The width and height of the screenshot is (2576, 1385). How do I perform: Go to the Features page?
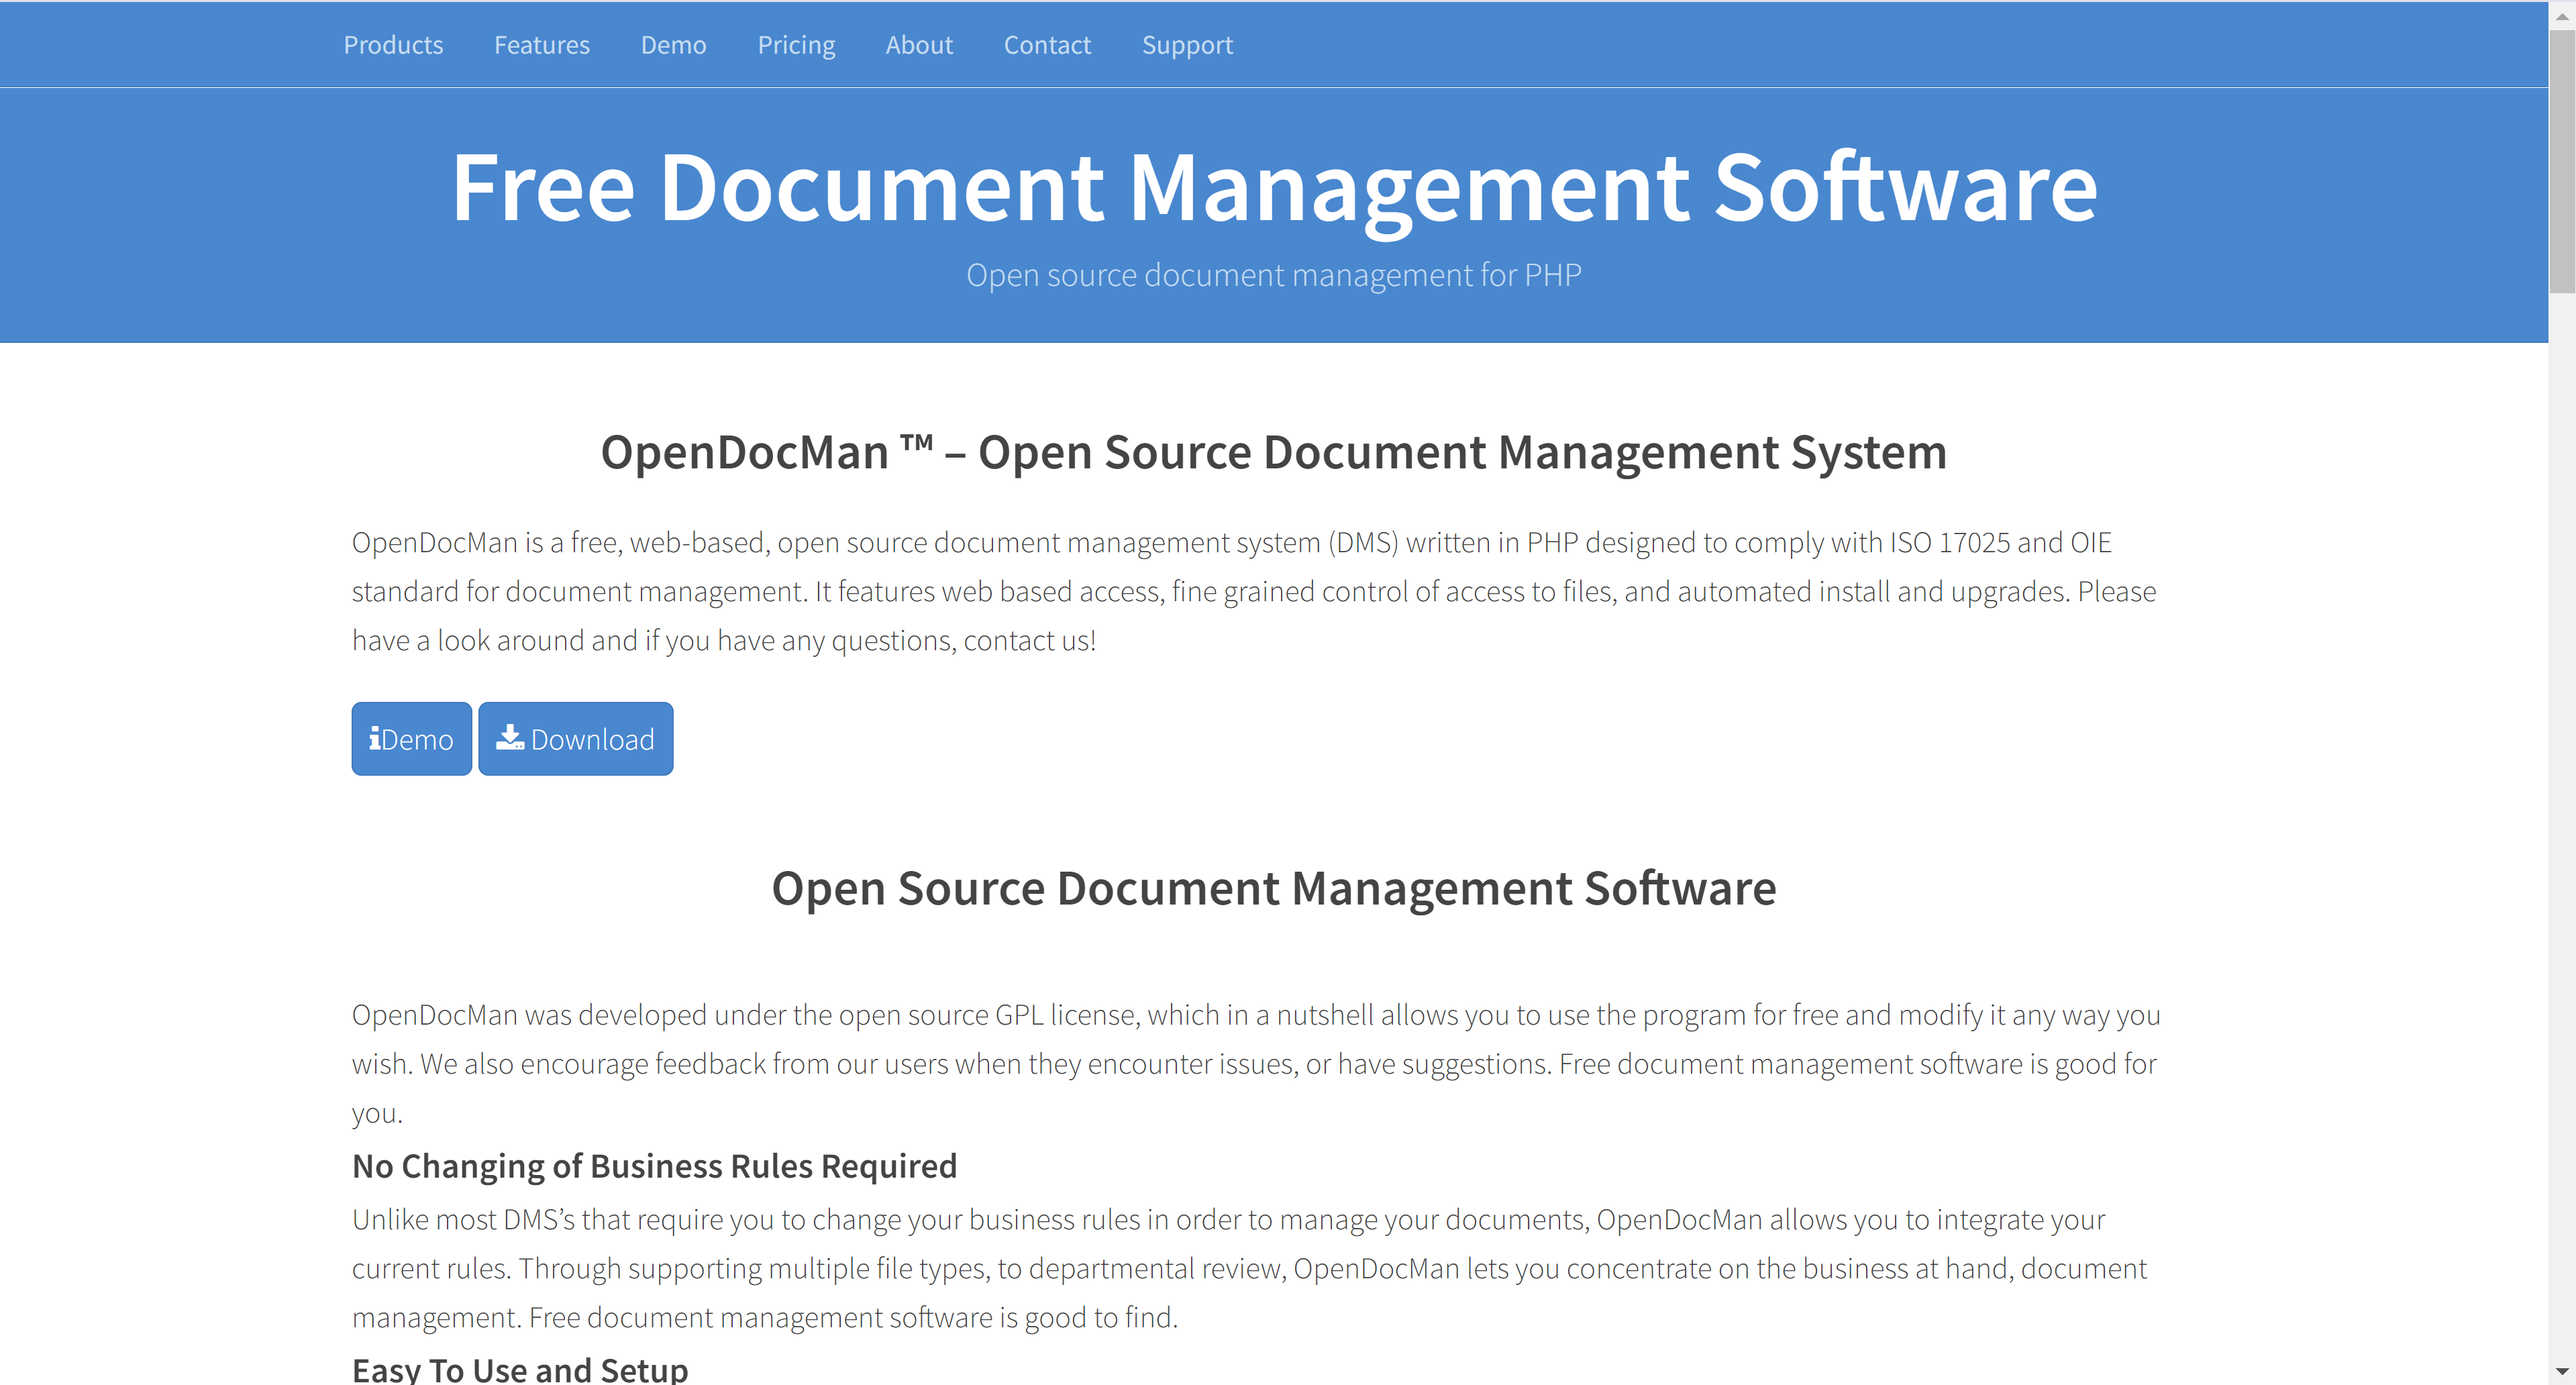(541, 45)
